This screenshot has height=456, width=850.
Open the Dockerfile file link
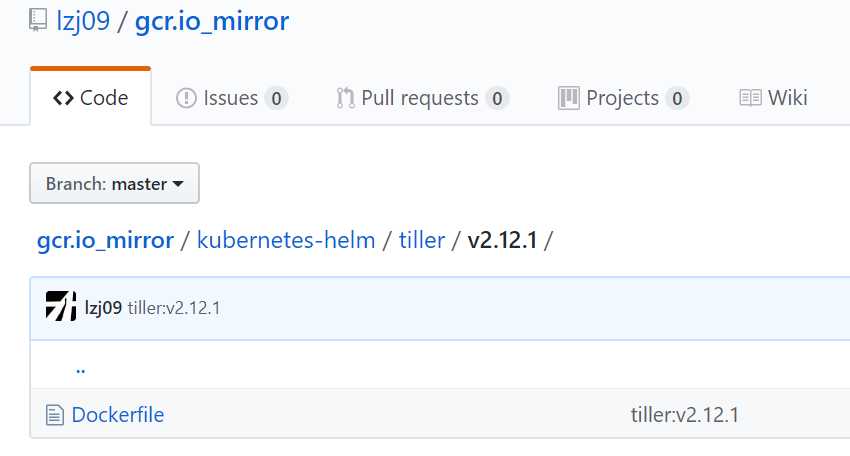[118, 415]
